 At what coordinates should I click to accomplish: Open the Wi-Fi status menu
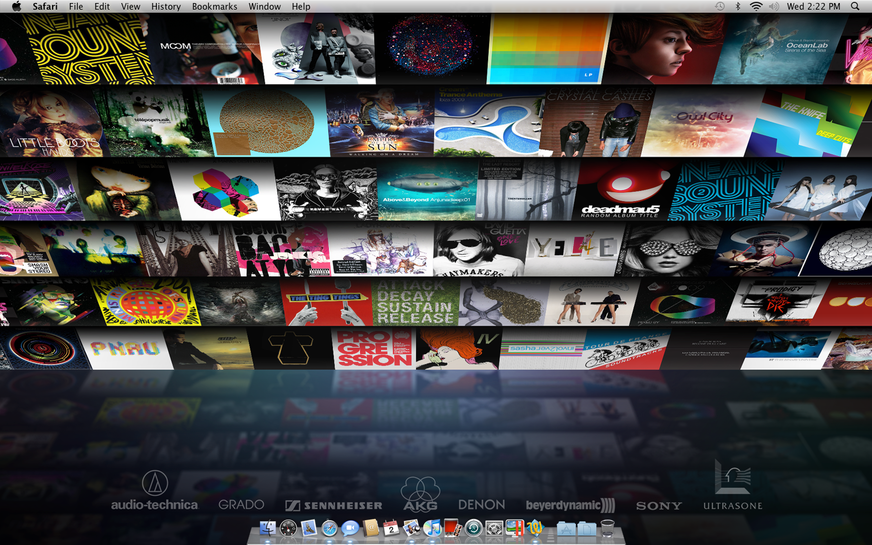click(756, 6)
